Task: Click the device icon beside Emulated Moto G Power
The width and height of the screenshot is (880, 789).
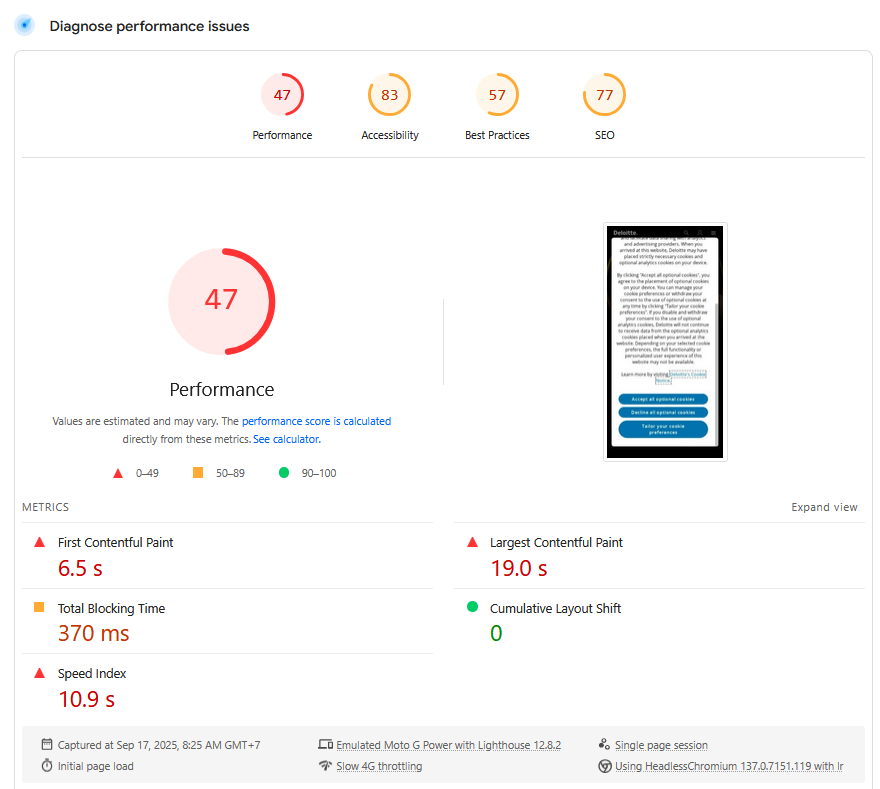Action: 325,744
